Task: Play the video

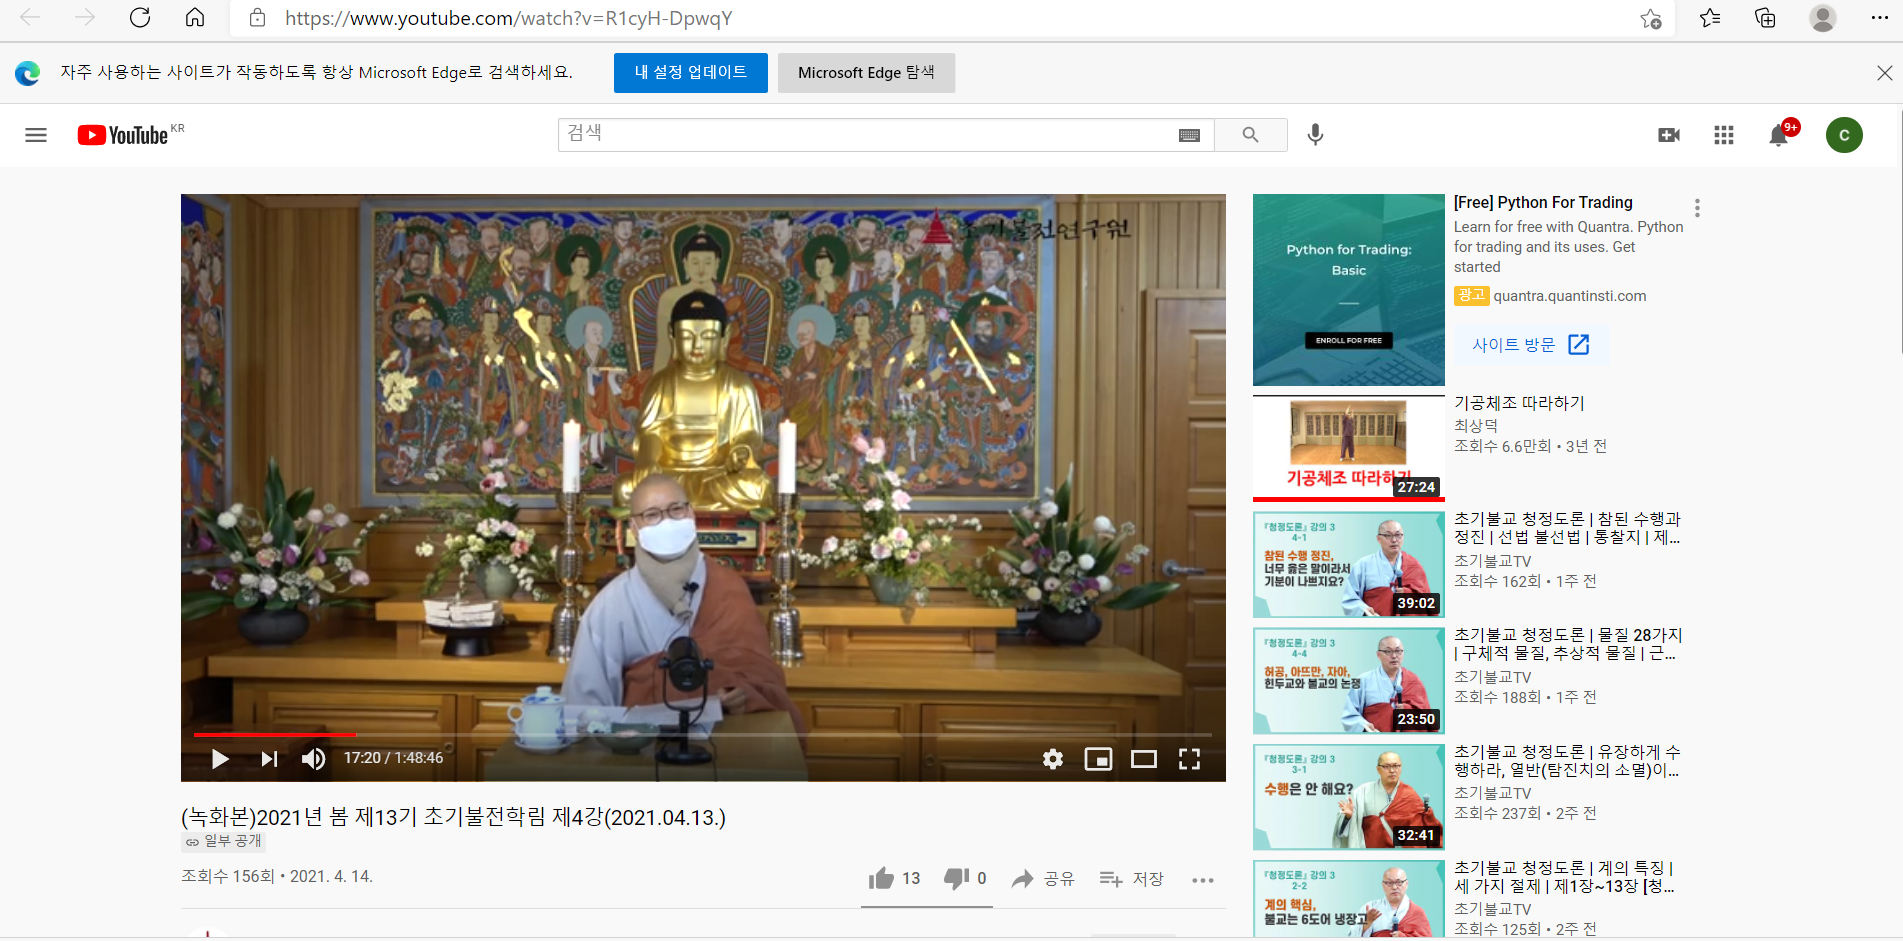Action: click(220, 759)
